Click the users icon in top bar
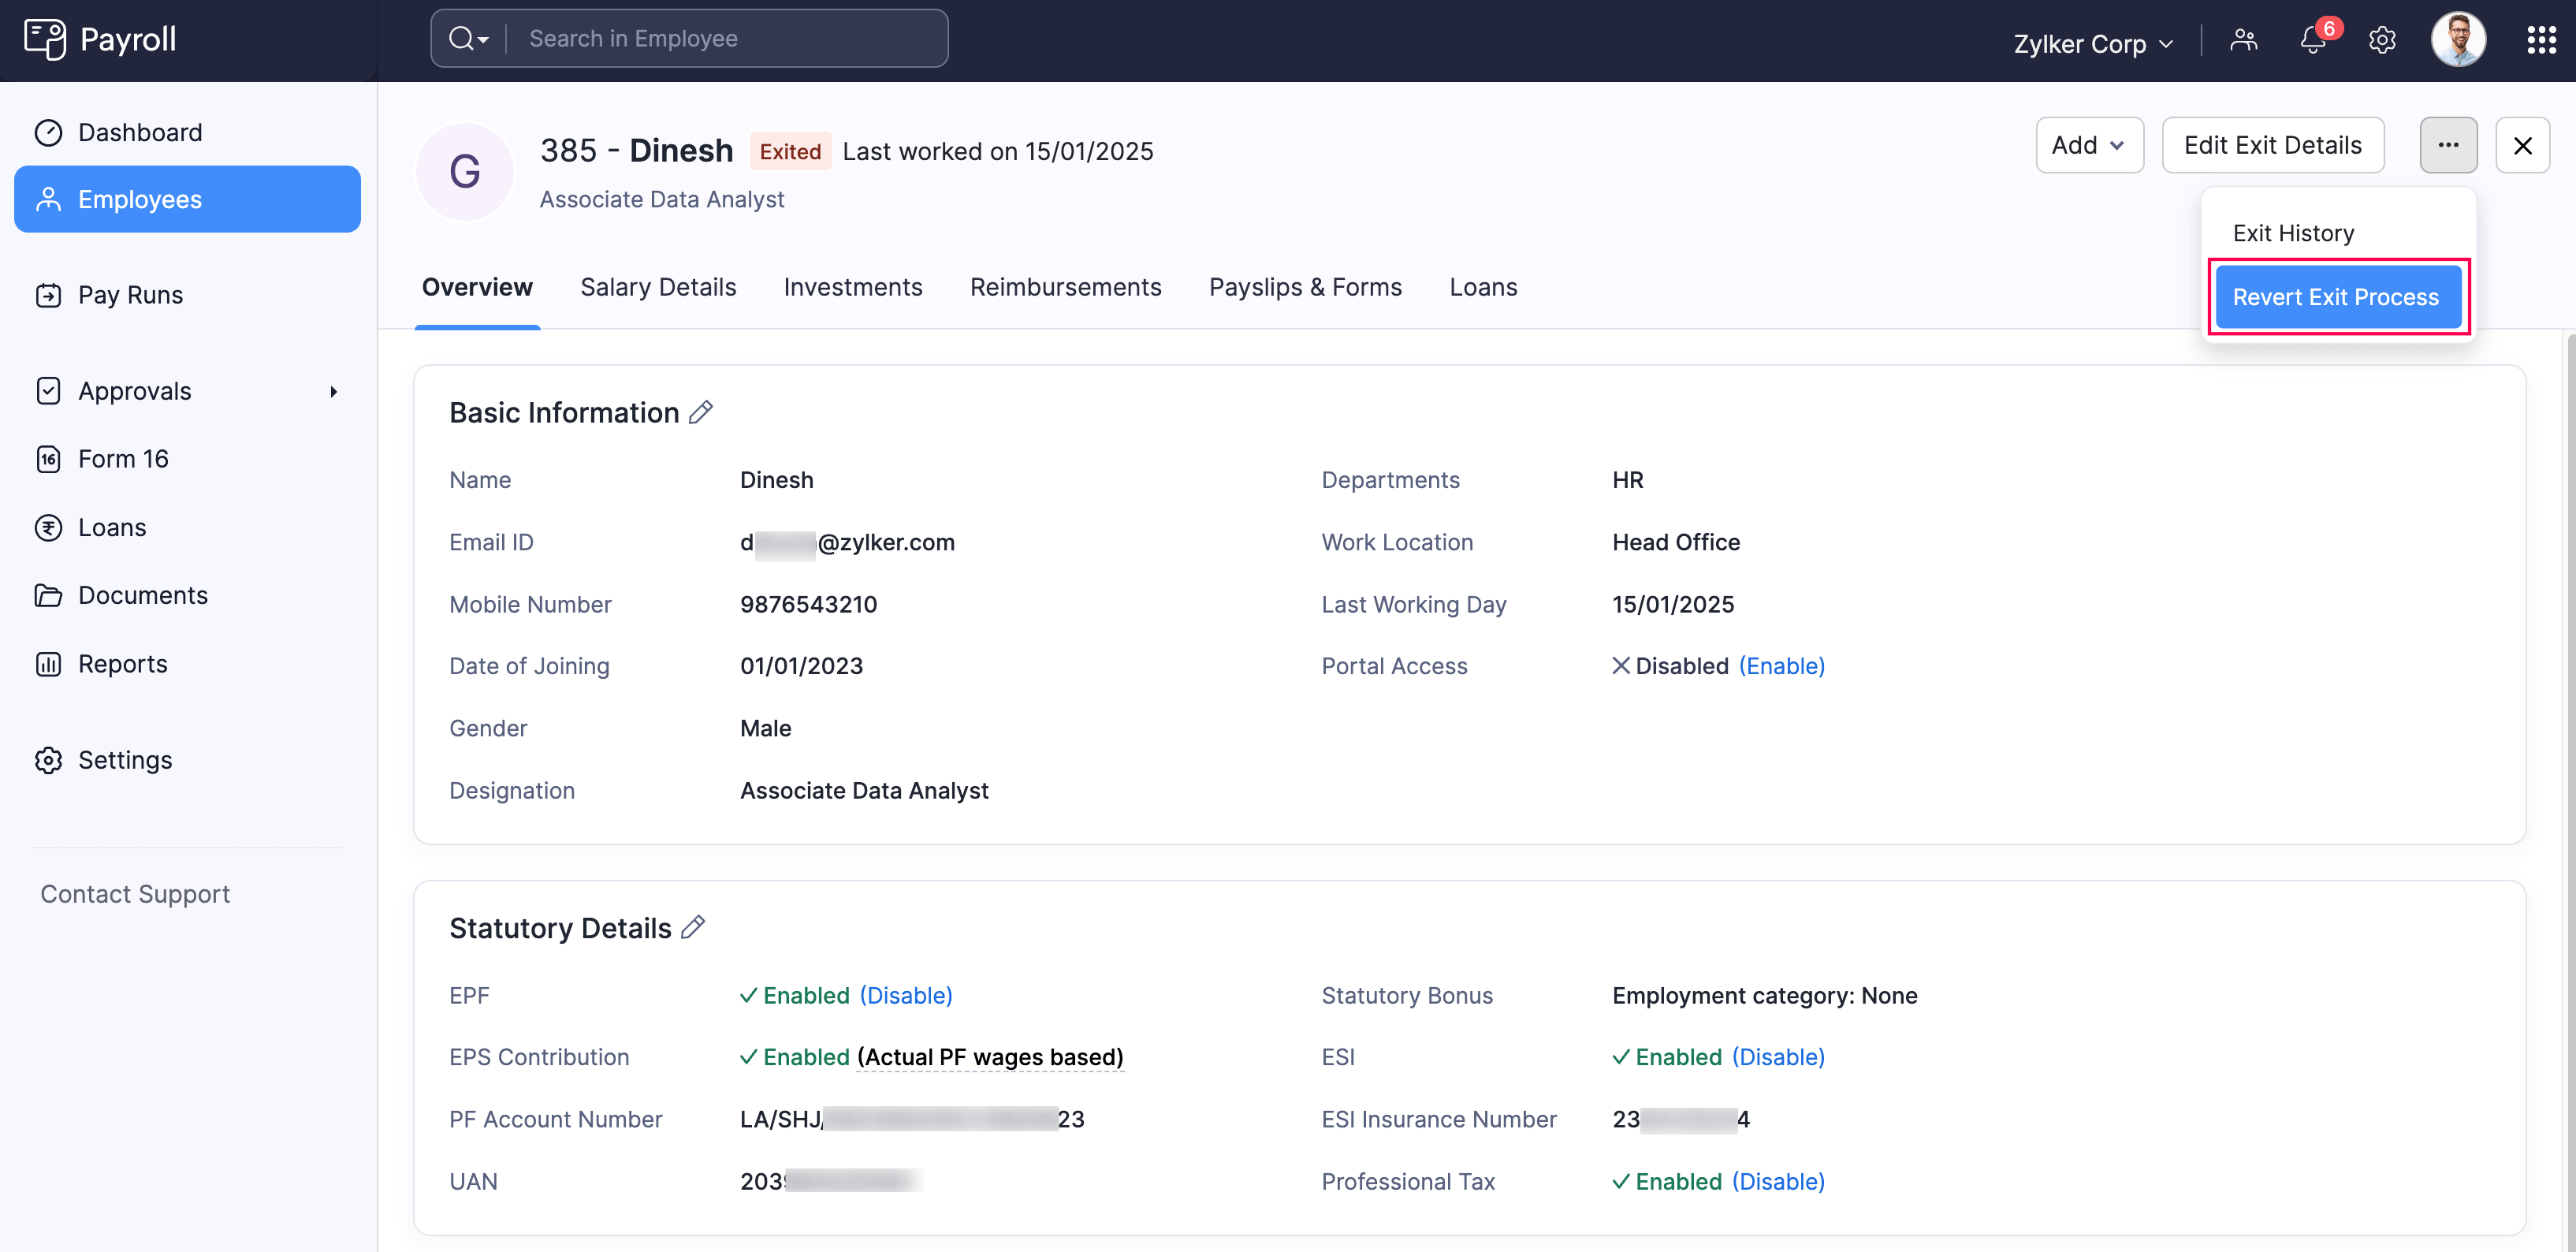The height and width of the screenshot is (1252, 2576). click(x=2243, y=41)
